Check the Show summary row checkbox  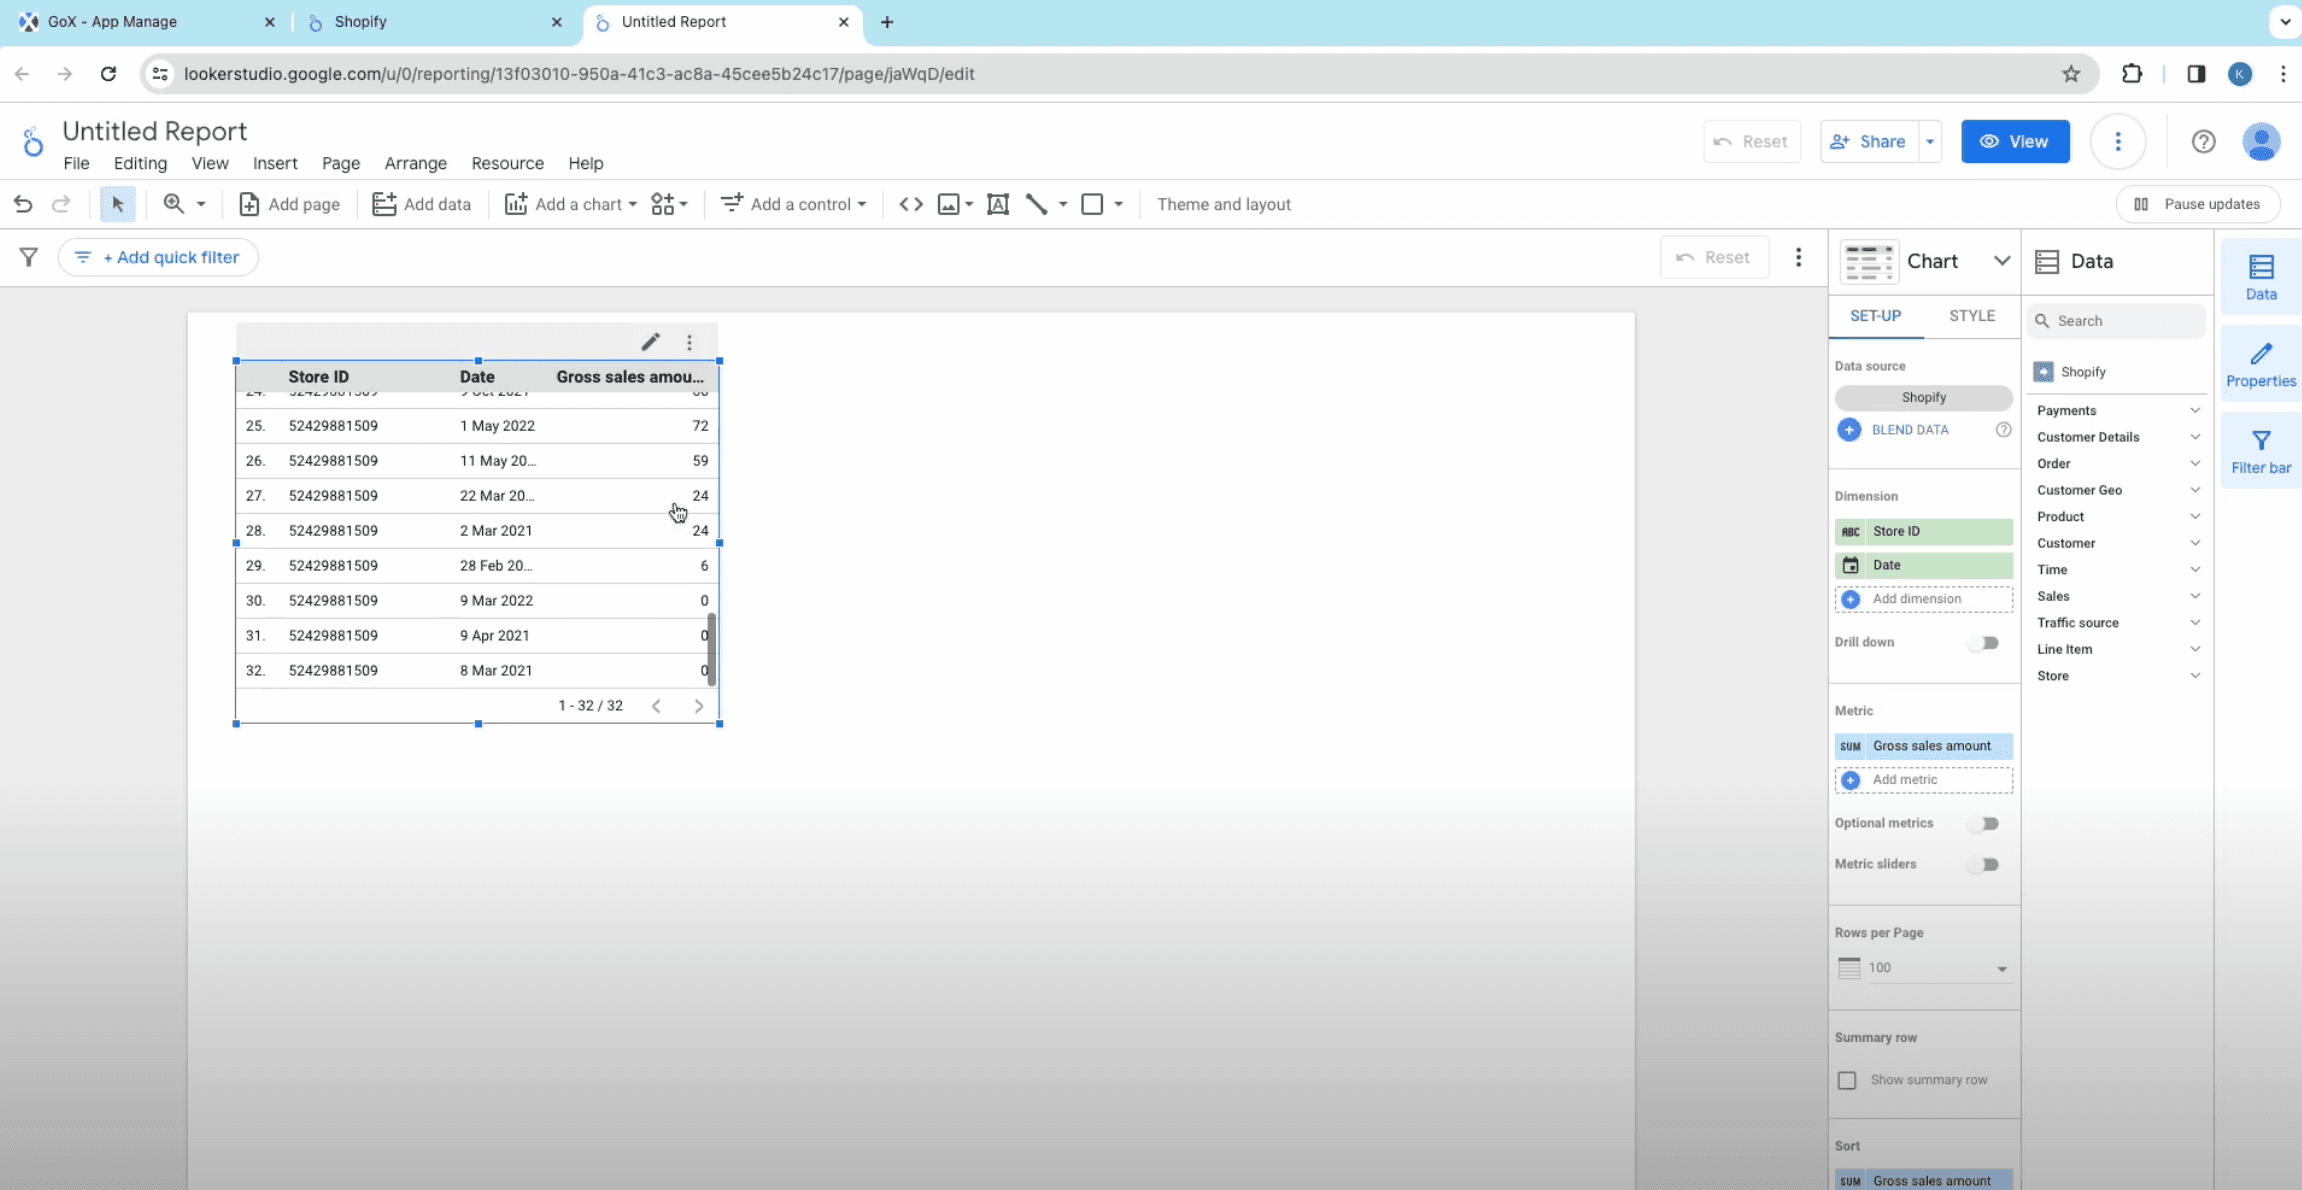point(1847,1080)
